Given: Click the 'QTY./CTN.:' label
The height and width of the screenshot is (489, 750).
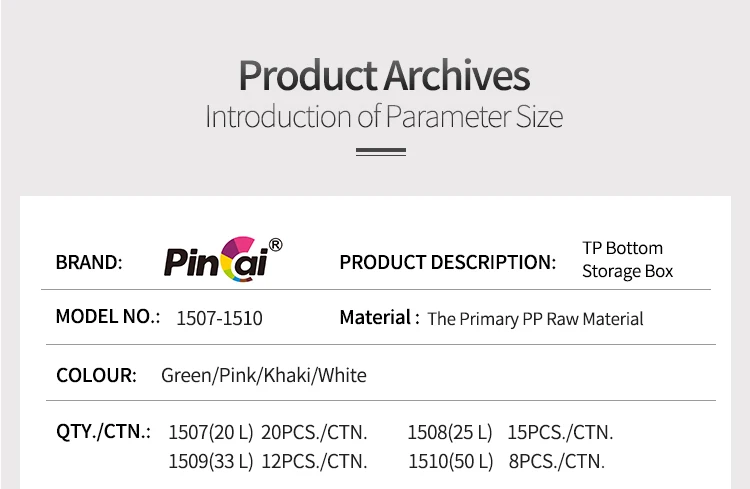Looking at the screenshot, I should (x=103, y=432).
